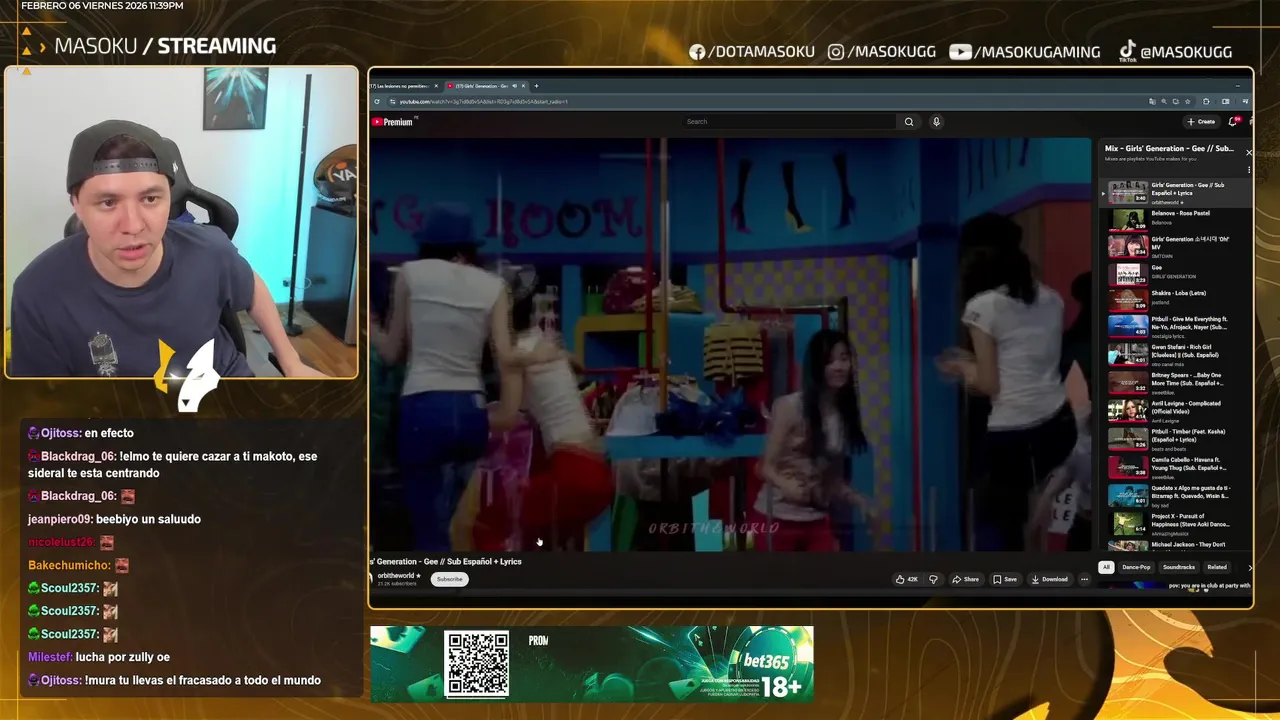Viewport: 1280px width, 720px height.
Task: Click the Create button on YouTube
Action: [x=1201, y=122]
